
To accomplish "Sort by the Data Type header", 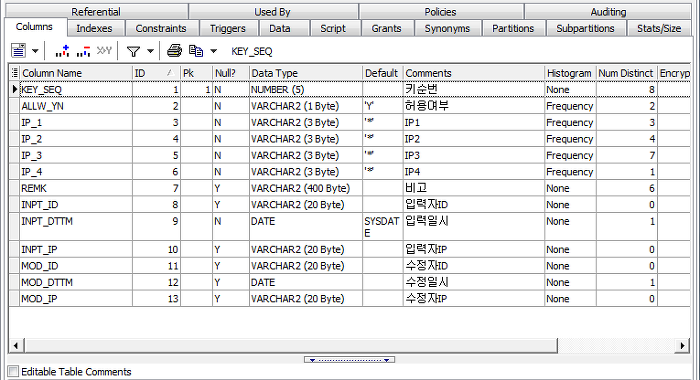I will [x=306, y=73].
